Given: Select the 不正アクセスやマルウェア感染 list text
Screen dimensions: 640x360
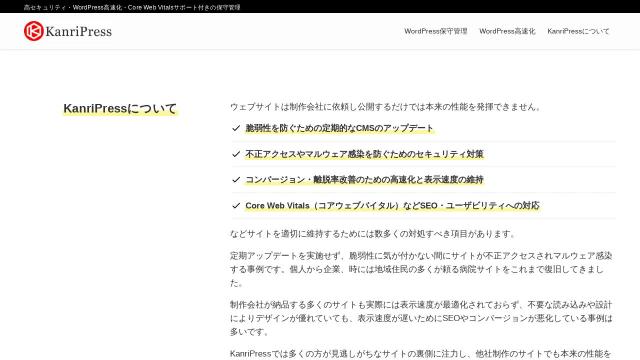Looking at the screenshot, I should (x=364, y=154).
